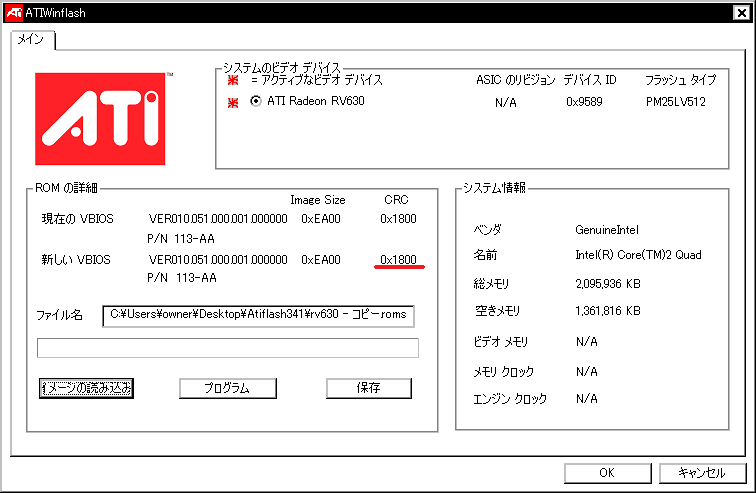Screen dimensions: 756x493
Task: Click the 新しい VBIOS version string
Action: pos(218,260)
